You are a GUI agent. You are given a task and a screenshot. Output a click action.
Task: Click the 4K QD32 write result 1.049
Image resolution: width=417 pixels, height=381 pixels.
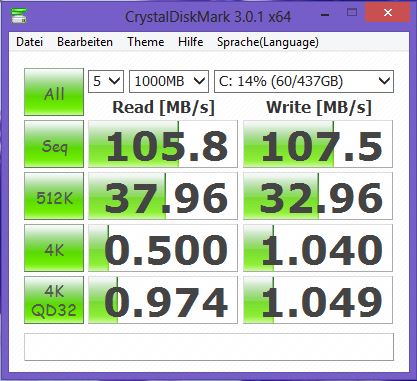pyautogui.click(x=318, y=300)
